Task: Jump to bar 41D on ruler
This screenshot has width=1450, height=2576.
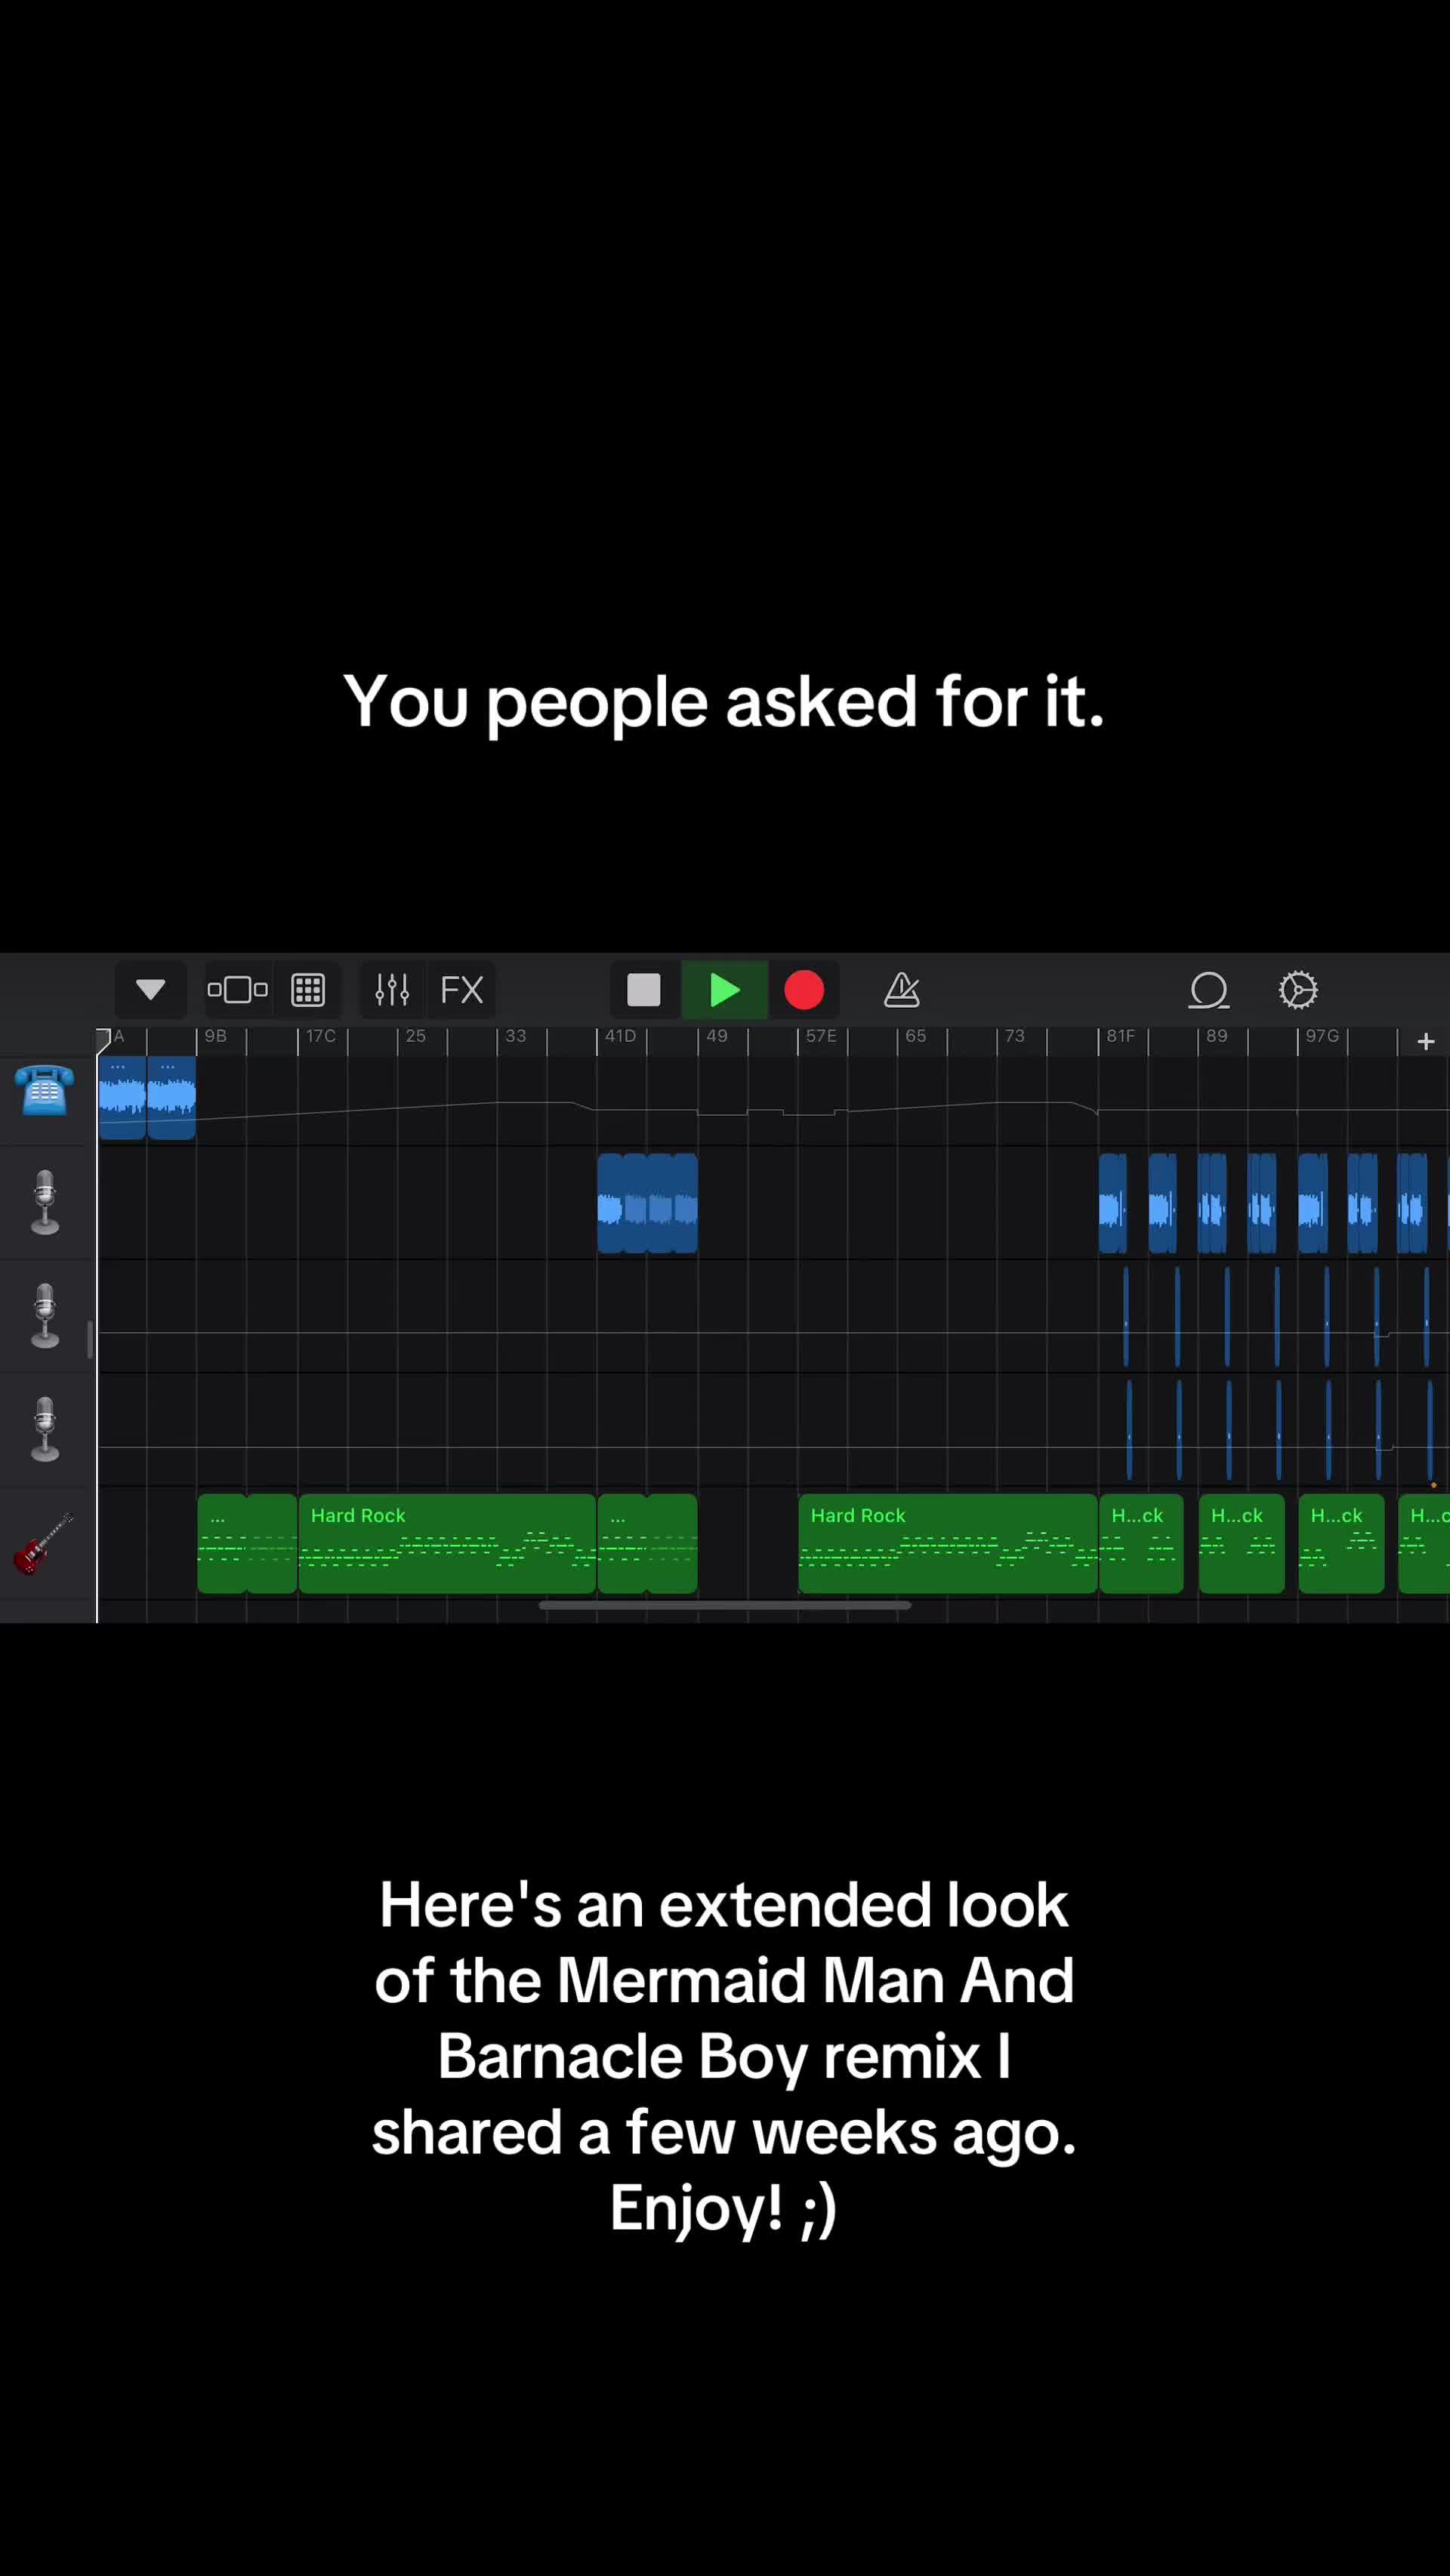Action: pos(620,1036)
